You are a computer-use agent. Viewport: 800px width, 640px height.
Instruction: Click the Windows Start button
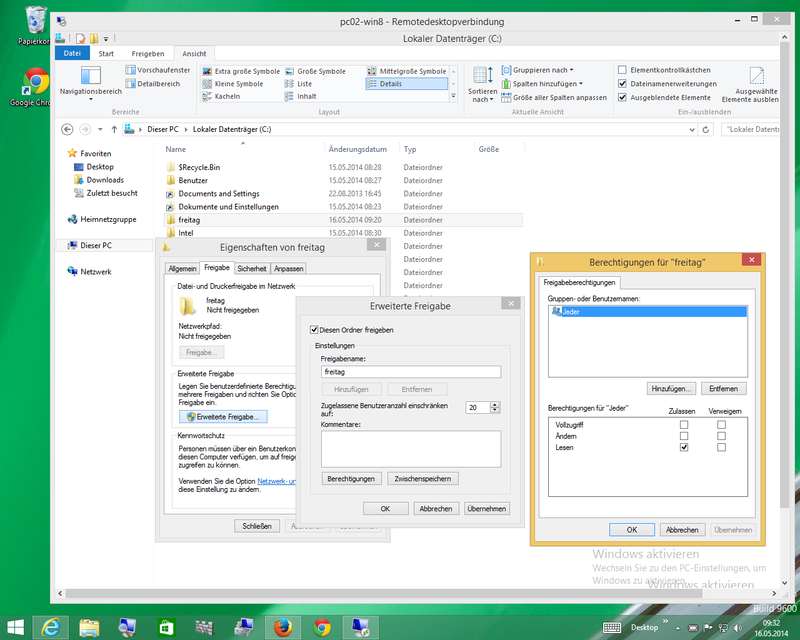tap(14, 627)
